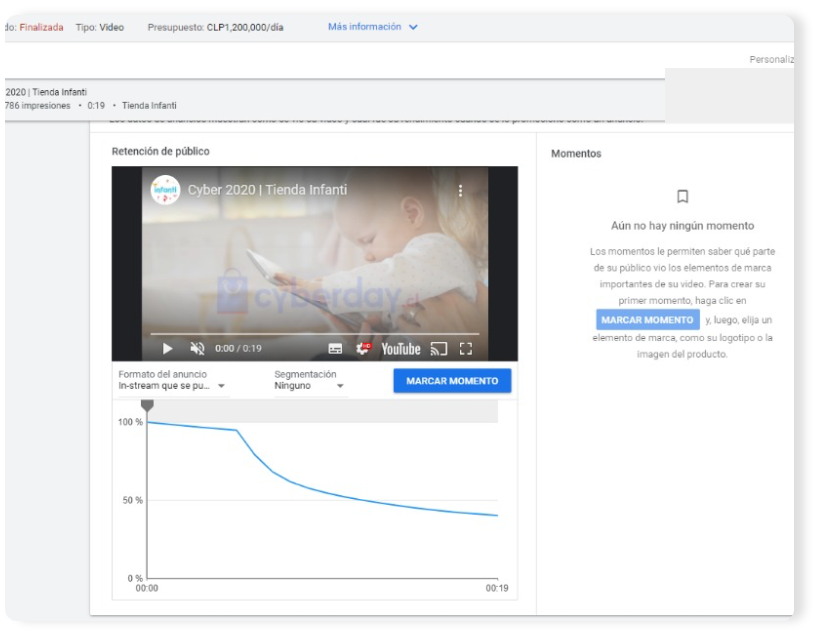Click the 00:00 chart start label

147,588
